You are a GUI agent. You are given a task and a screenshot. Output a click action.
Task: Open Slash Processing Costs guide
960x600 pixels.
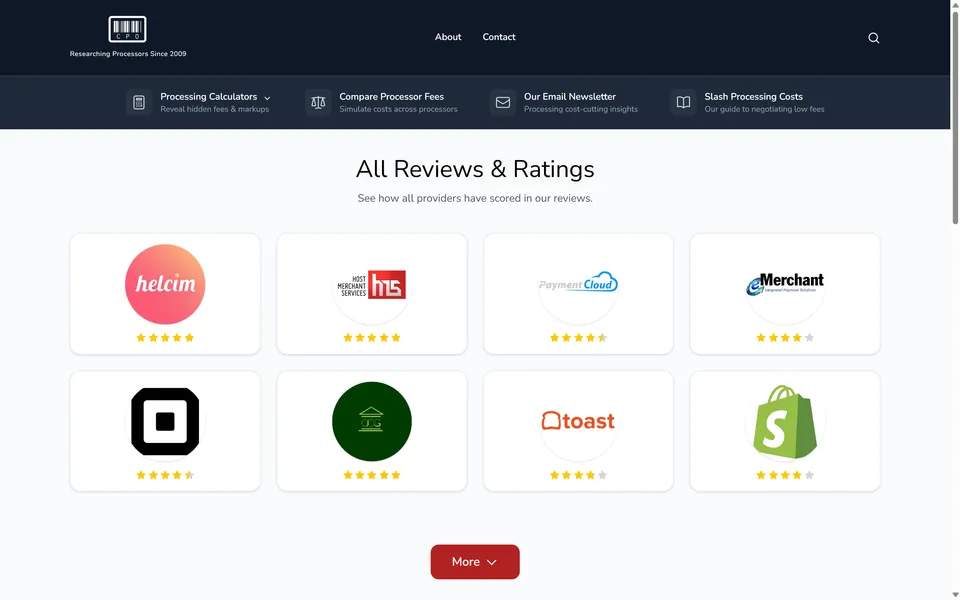pos(754,97)
